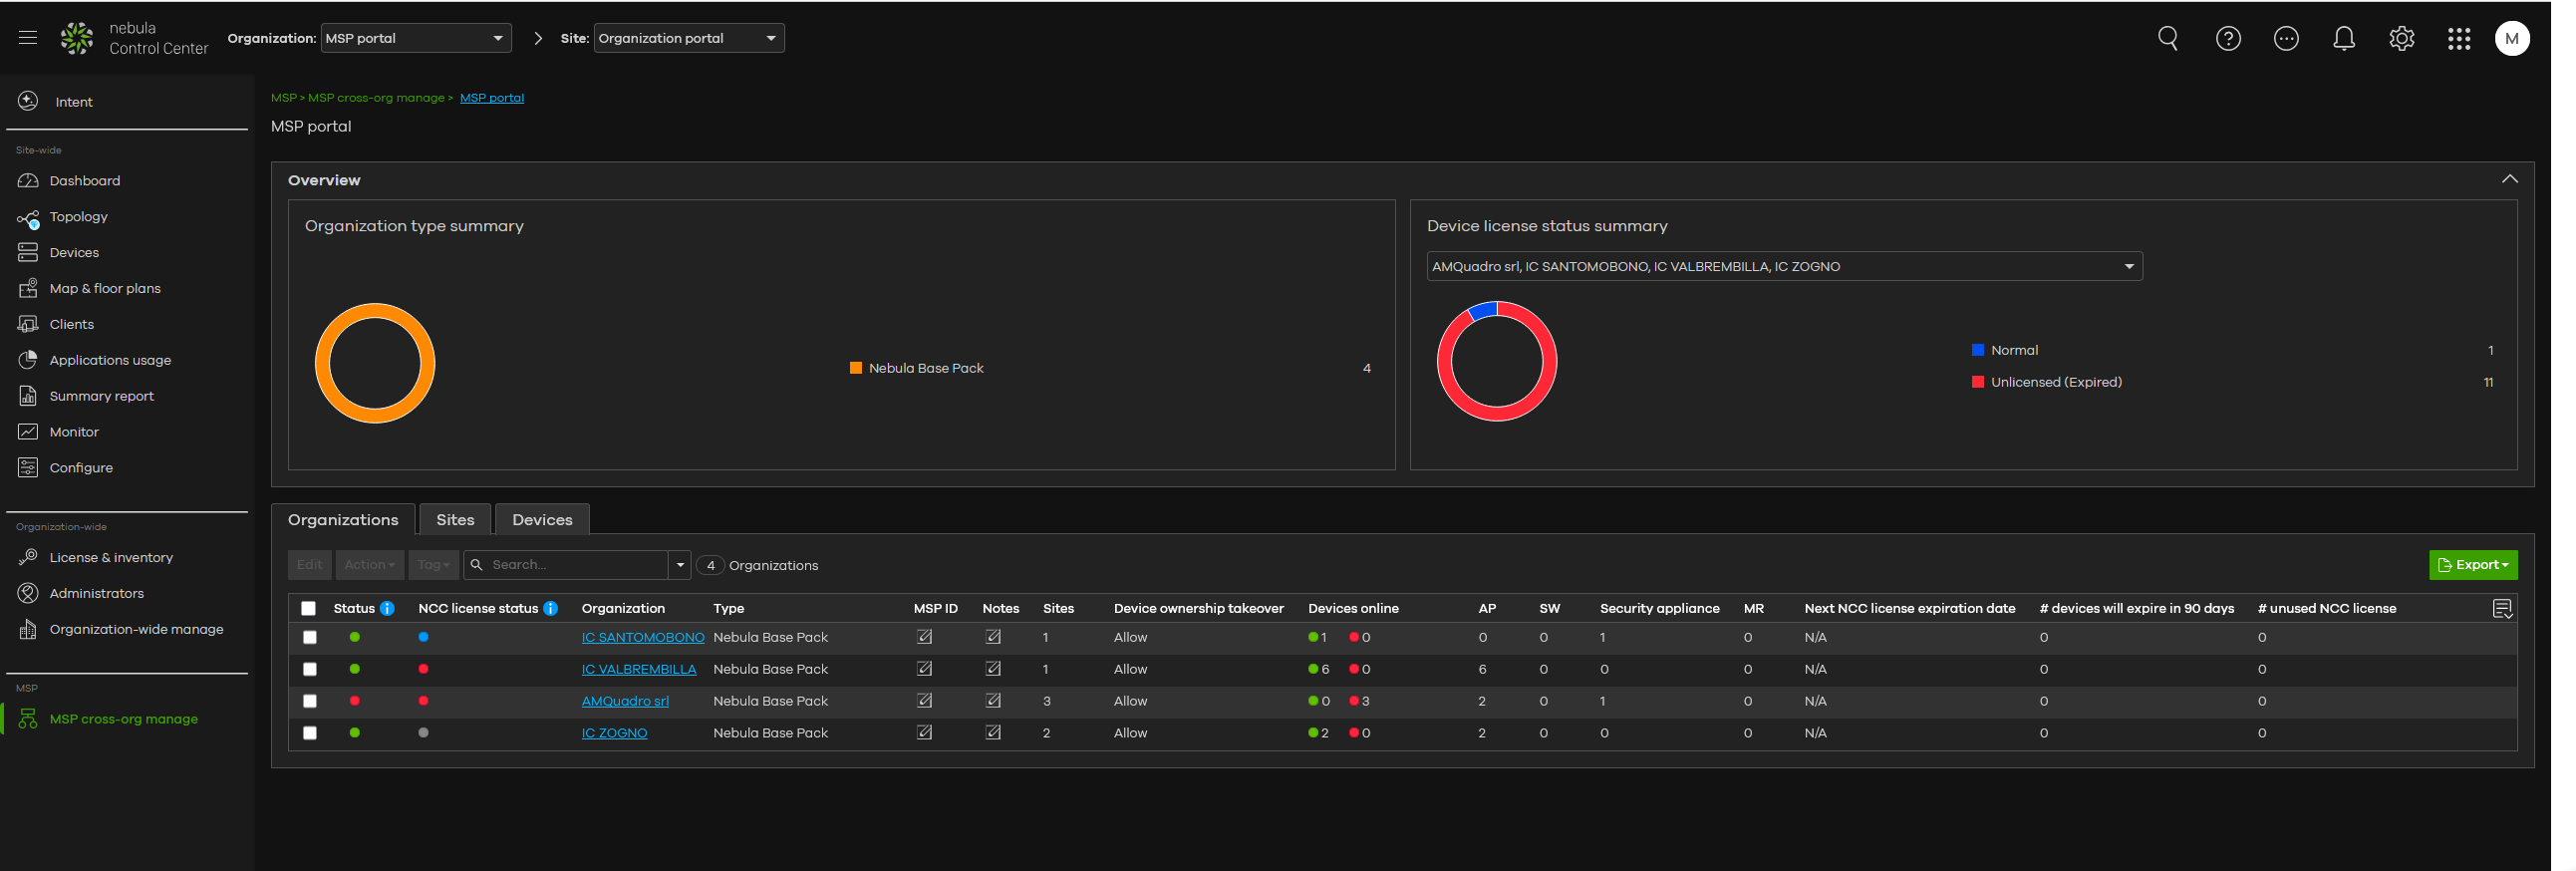Viewport: 2576px width, 871px height.
Task: Check the IC SANTOMOBONO row checkbox
Action: (310, 638)
